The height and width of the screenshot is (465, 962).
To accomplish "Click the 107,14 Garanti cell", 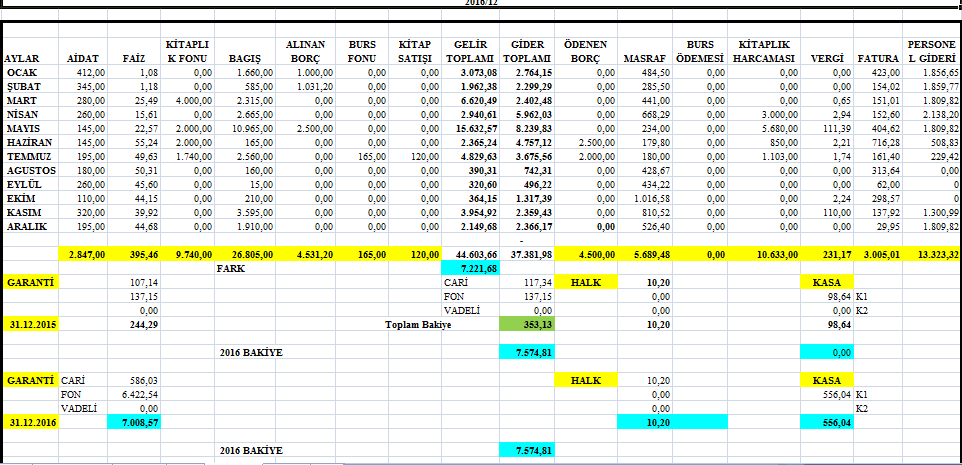I will (x=134, y=283).
